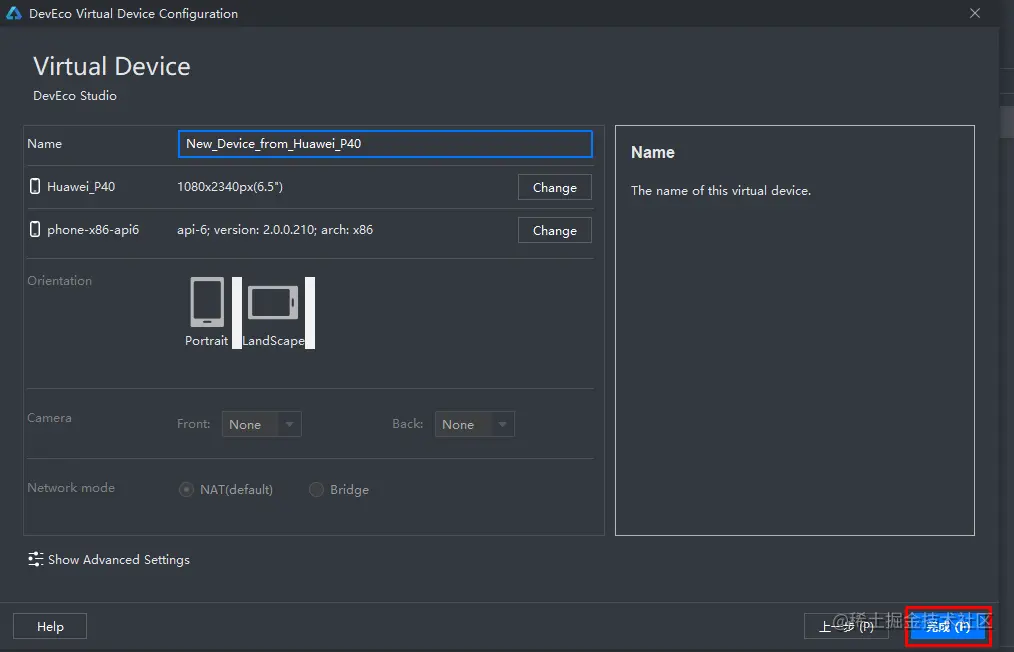Click the api-6 version 2.0.0.210 text
The width and height of the screenshot is (1014, 652).
(x=275, y=230)
